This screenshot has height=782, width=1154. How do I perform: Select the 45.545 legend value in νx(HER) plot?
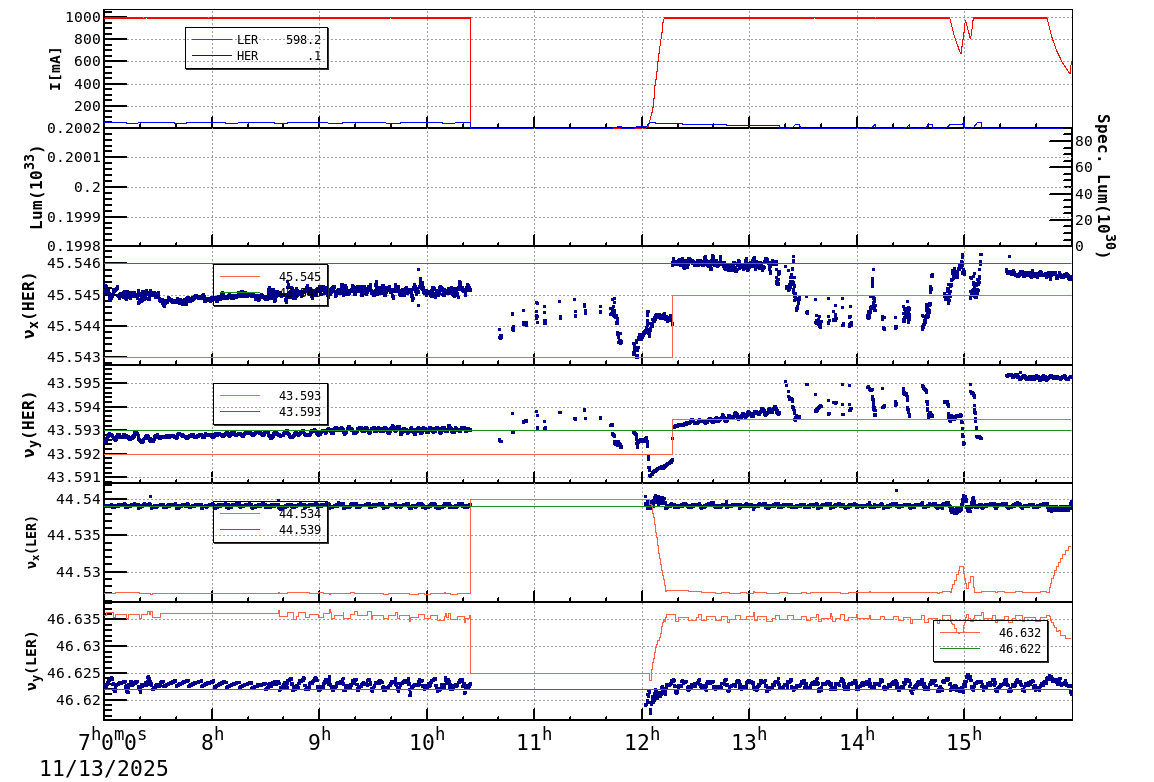(300, 276)
